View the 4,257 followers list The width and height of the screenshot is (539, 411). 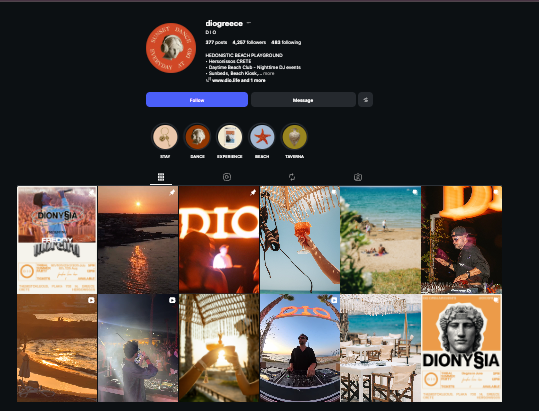click(249, 42)
